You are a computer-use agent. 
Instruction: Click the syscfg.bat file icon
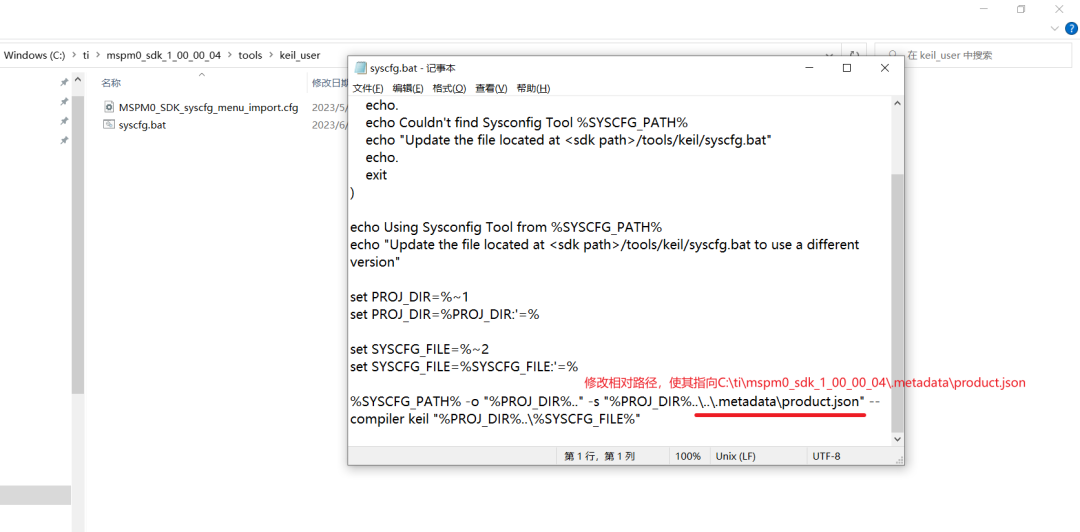click(x=109, y=125)
